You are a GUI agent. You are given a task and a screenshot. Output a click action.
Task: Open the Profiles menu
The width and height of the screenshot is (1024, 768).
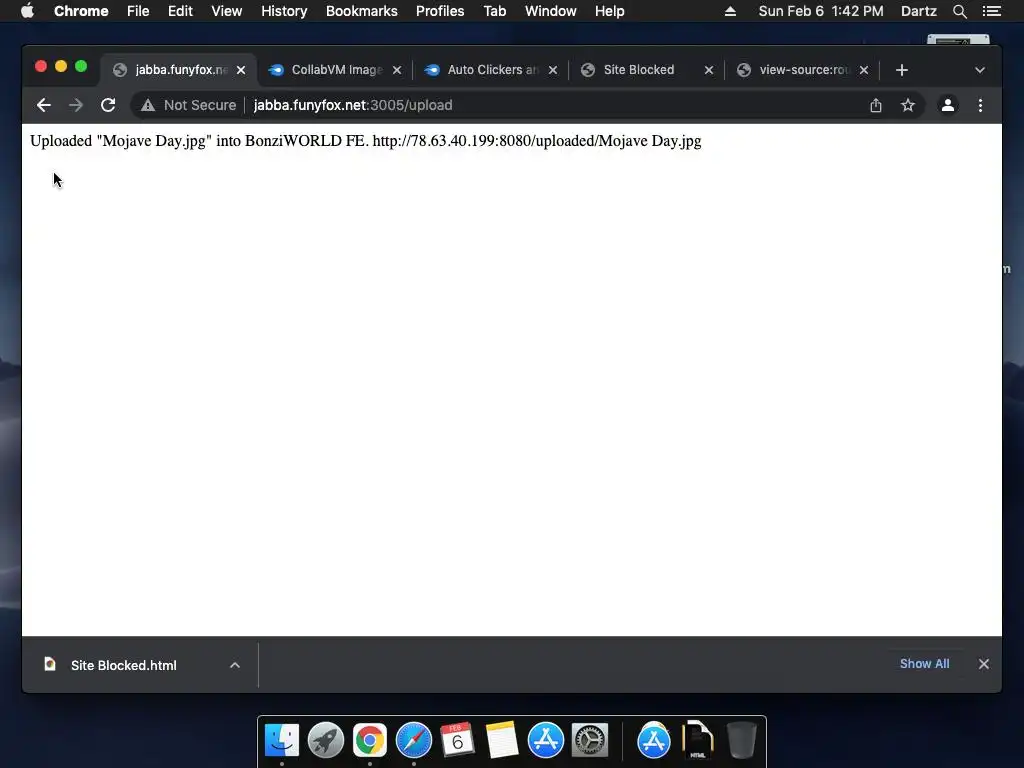point(440,11)
